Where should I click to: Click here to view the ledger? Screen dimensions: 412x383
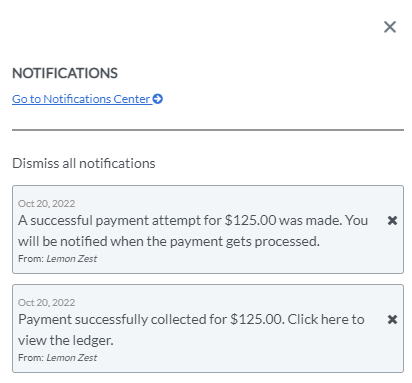point(191,330)
